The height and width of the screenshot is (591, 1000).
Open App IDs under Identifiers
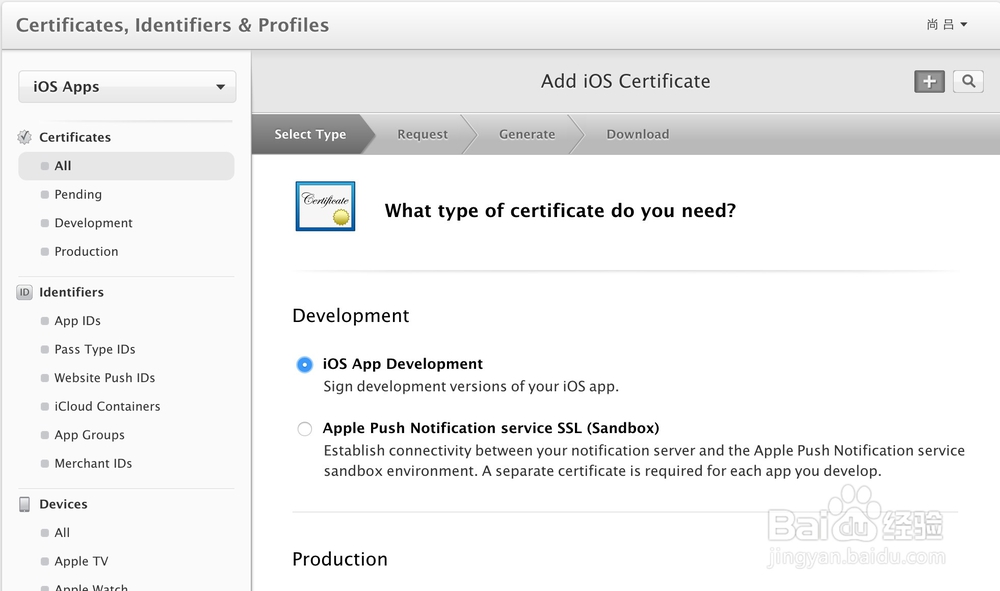(x=77, y=321)
